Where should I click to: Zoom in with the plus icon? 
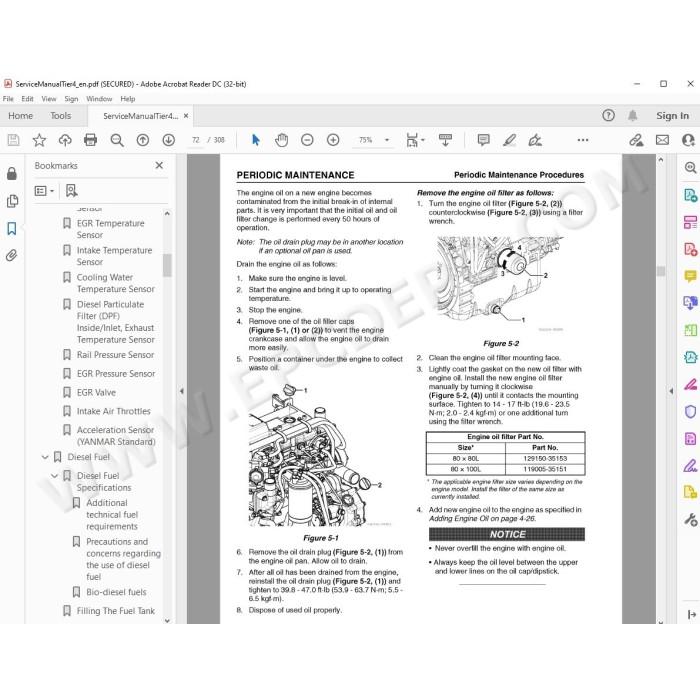(333, 140)
